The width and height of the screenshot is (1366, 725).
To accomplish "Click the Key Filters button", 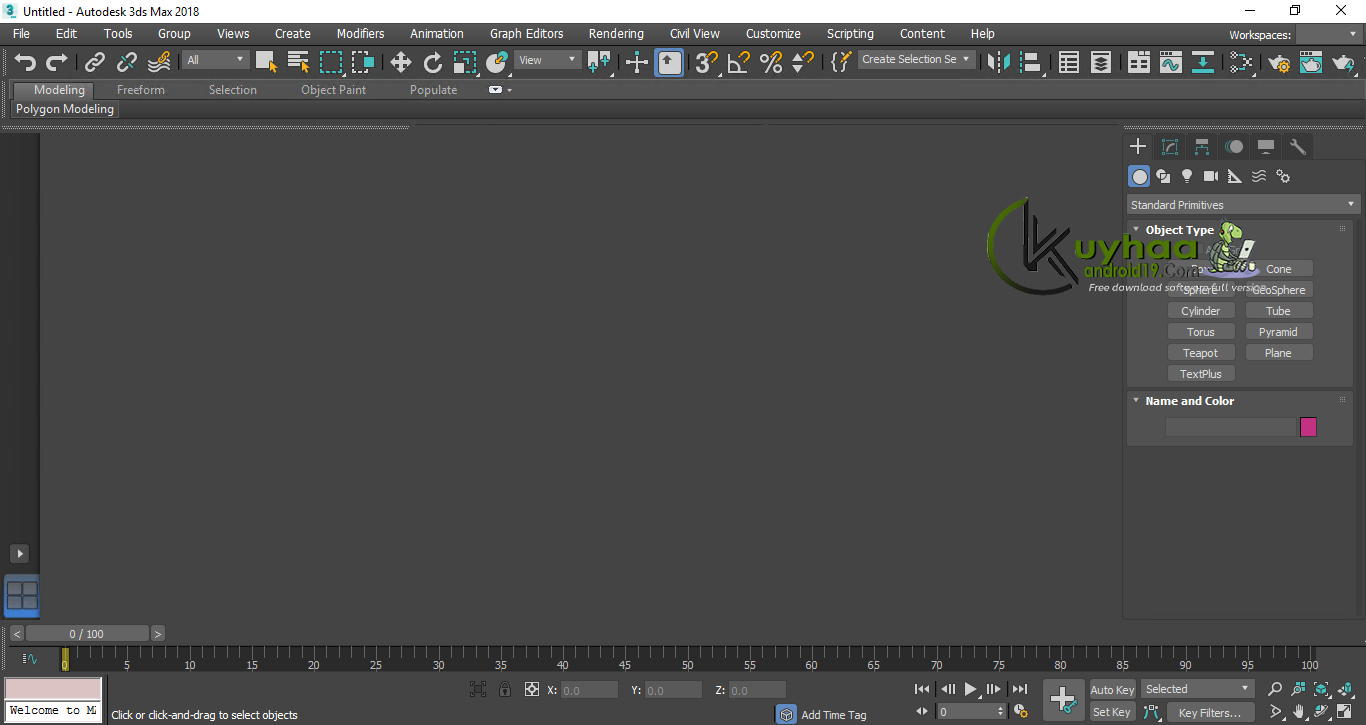I will [1210, 713].
